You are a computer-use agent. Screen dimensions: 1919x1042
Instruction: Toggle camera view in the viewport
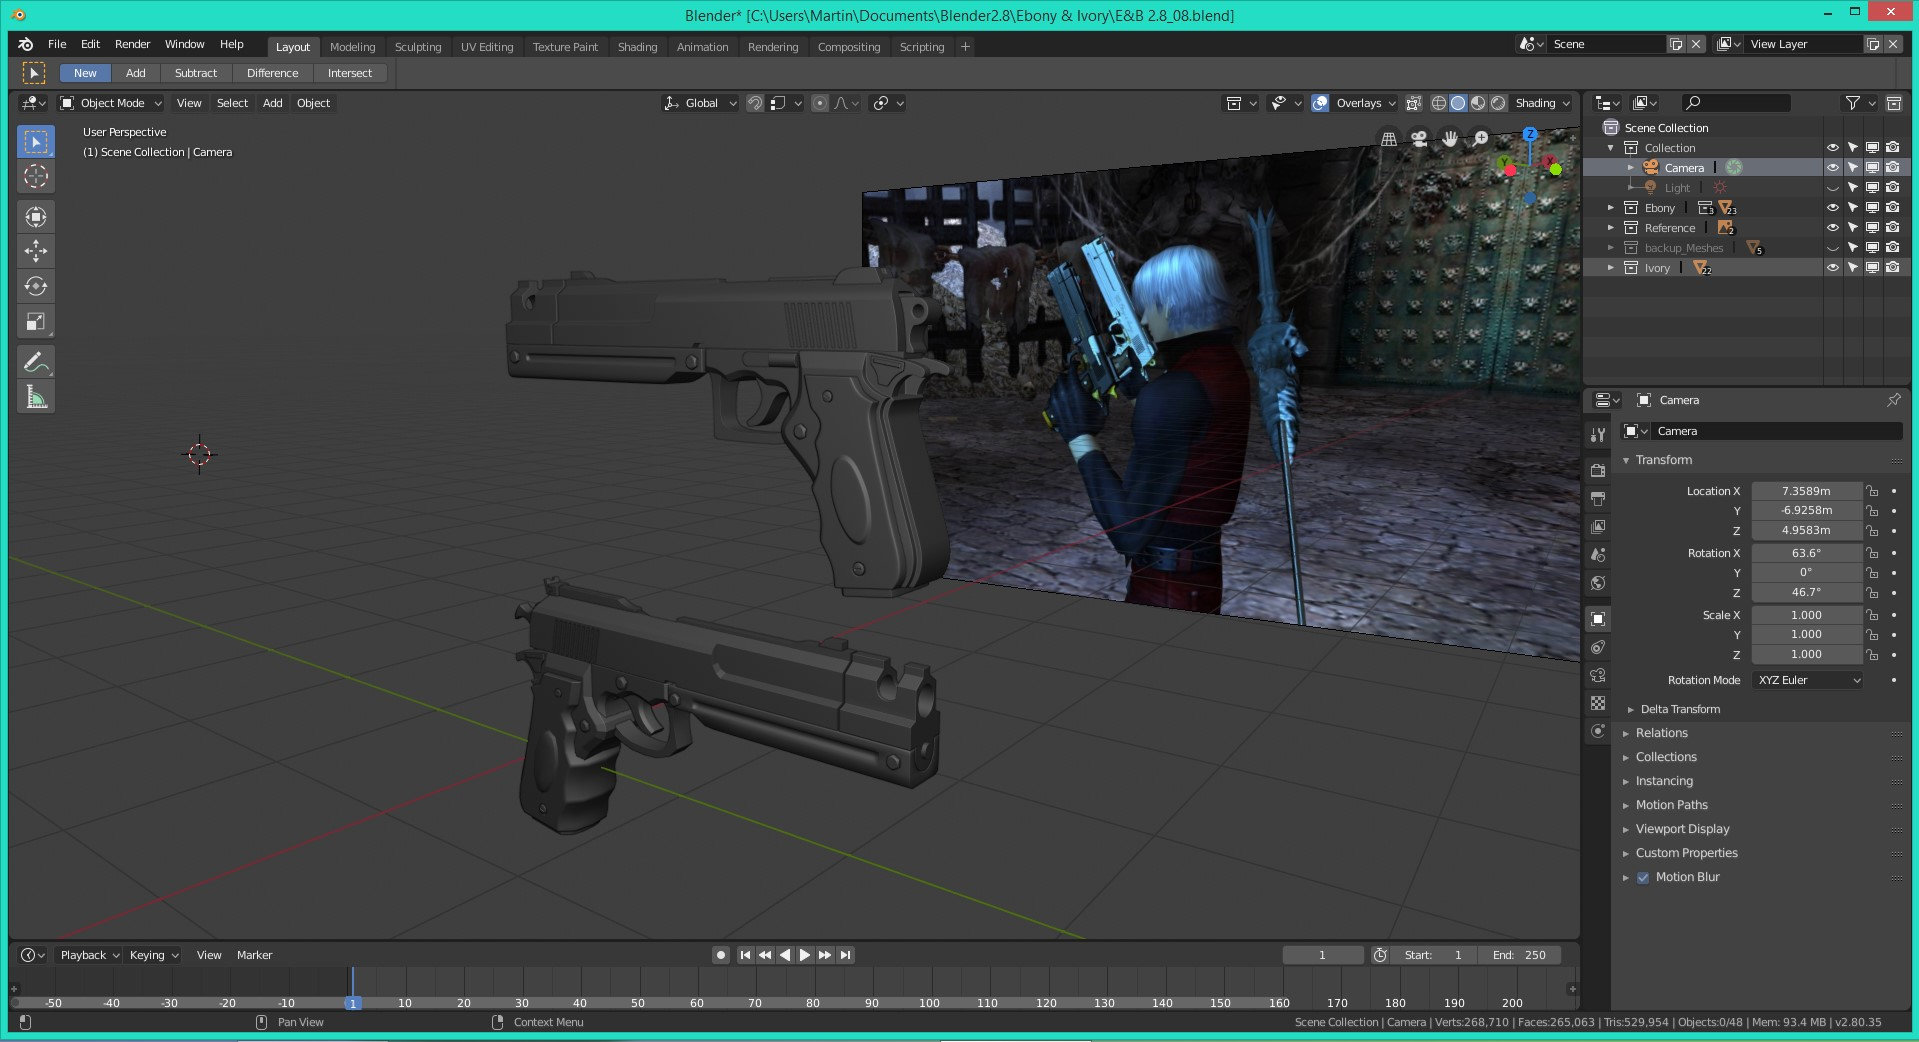click(1419, 139)
